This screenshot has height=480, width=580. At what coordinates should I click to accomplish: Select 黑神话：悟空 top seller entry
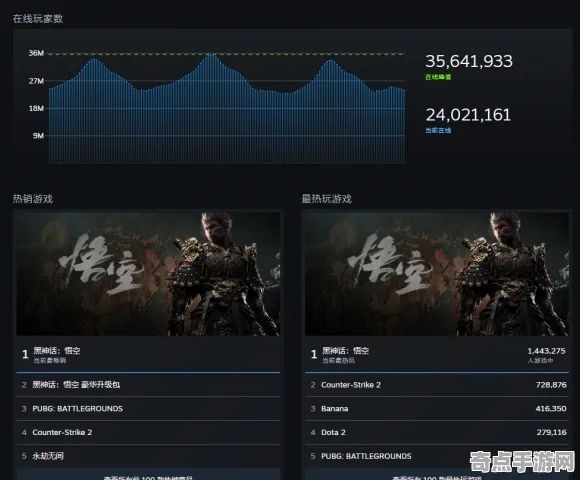[148, 354]
